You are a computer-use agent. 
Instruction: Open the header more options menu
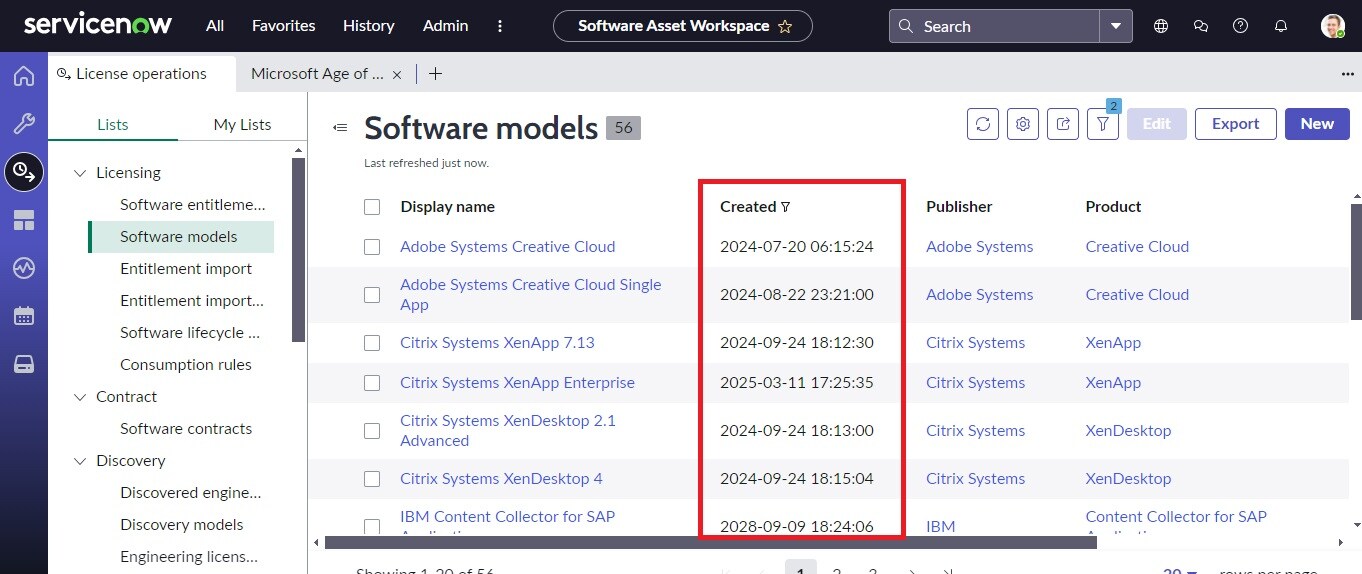point(500,26)
